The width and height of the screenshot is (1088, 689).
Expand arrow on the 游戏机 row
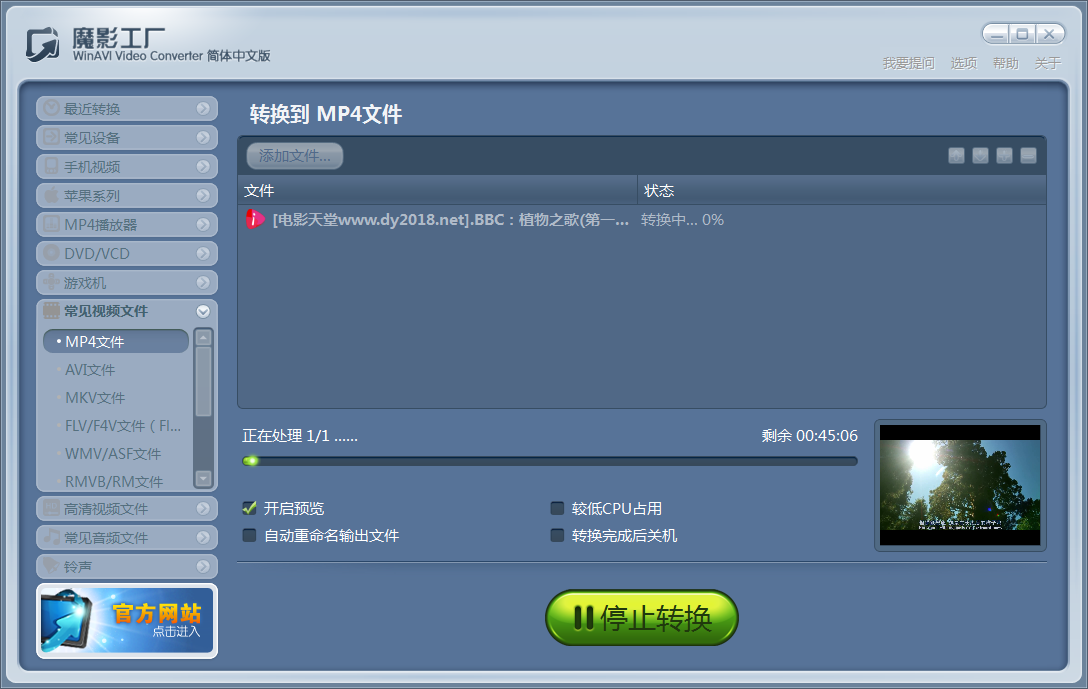203,282
